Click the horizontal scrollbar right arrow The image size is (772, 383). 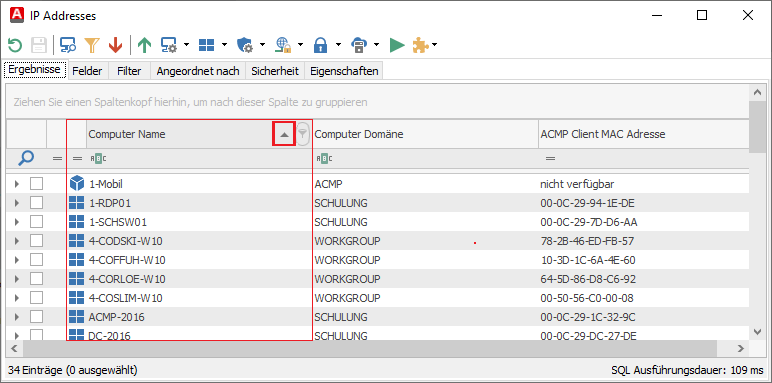740,349
